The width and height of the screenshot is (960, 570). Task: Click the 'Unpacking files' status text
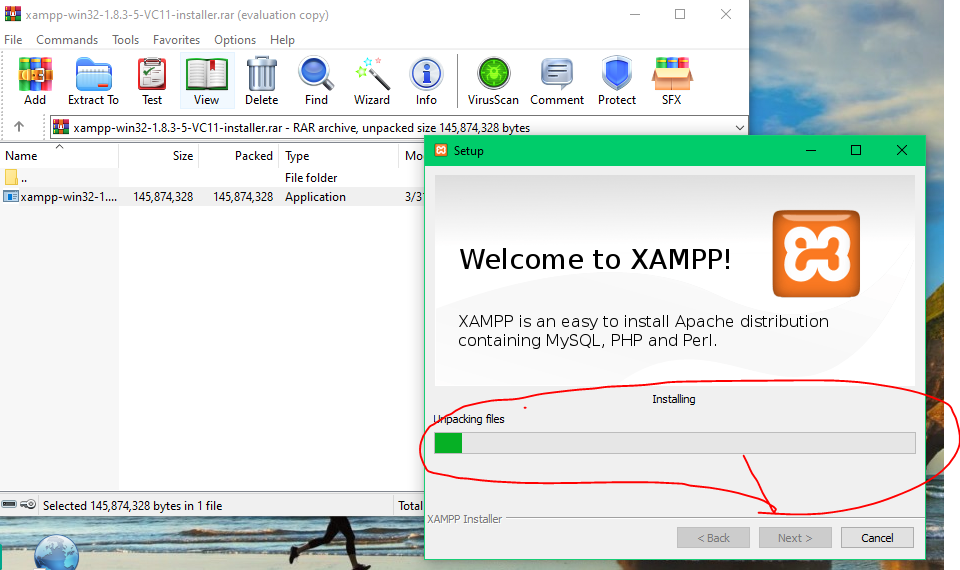(x=469, y=419)
